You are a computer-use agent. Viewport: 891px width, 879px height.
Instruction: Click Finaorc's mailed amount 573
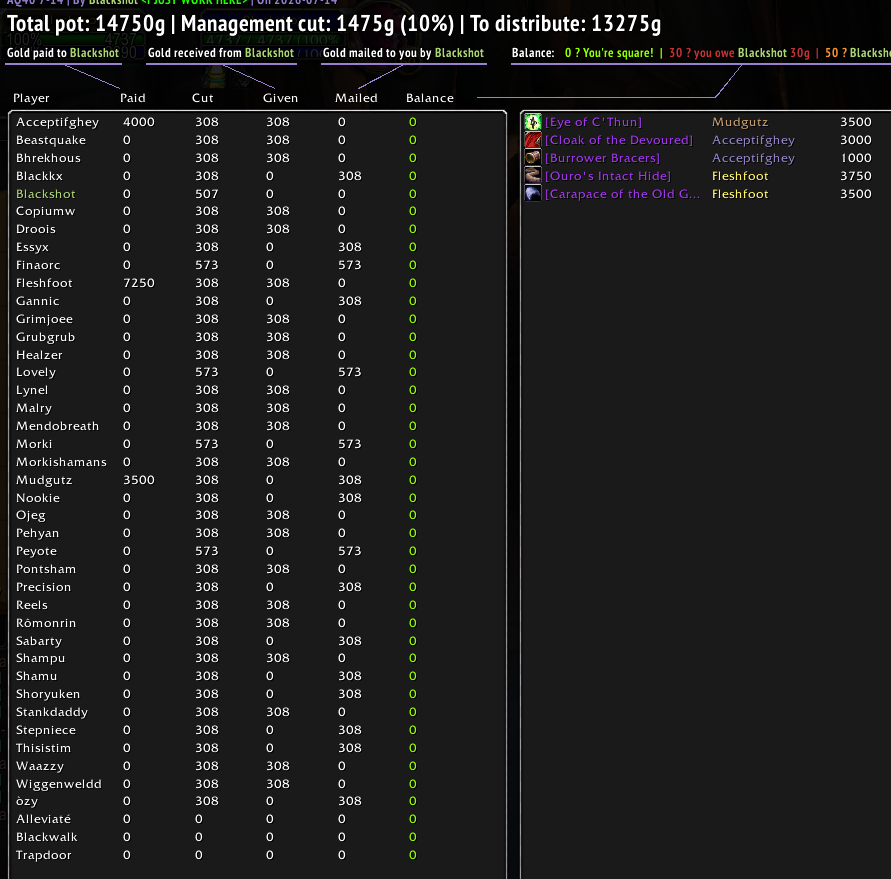[349, 265]
